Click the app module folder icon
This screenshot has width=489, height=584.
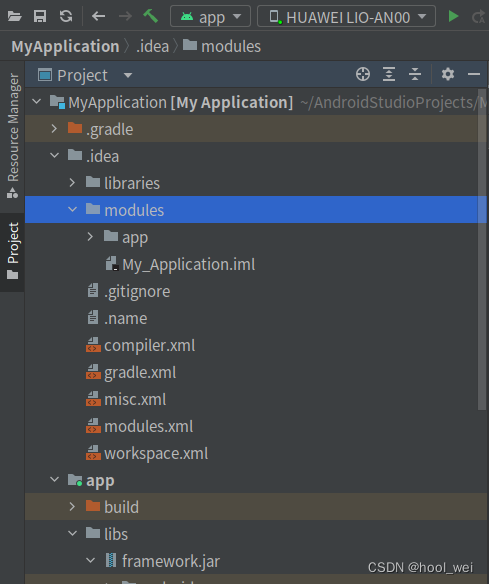[x=75, y=480]
